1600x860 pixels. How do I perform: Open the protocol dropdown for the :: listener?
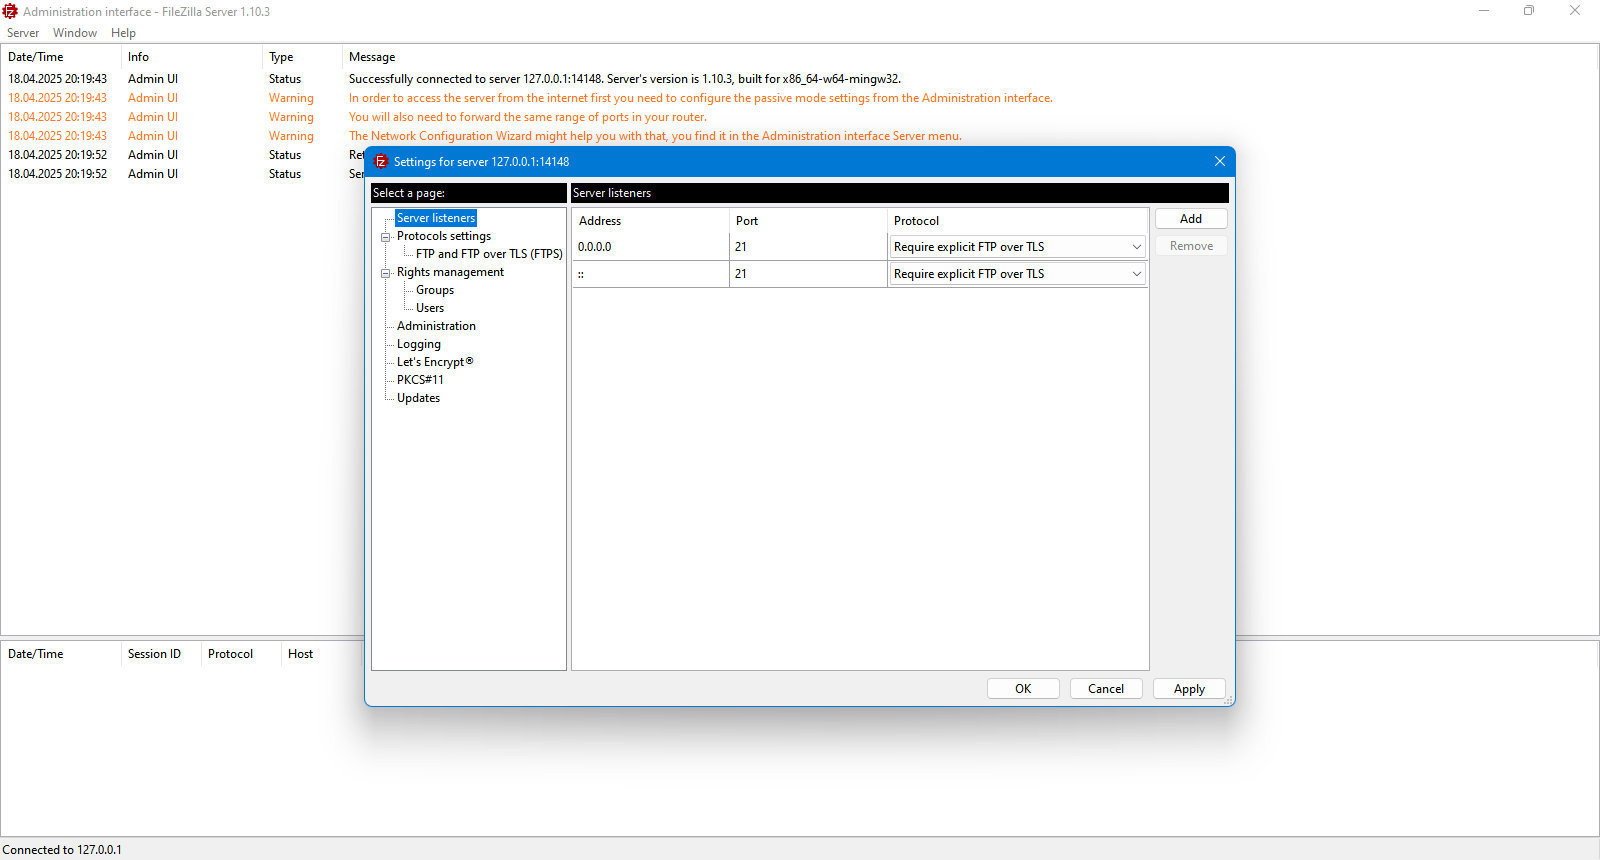coord(1017,274)
